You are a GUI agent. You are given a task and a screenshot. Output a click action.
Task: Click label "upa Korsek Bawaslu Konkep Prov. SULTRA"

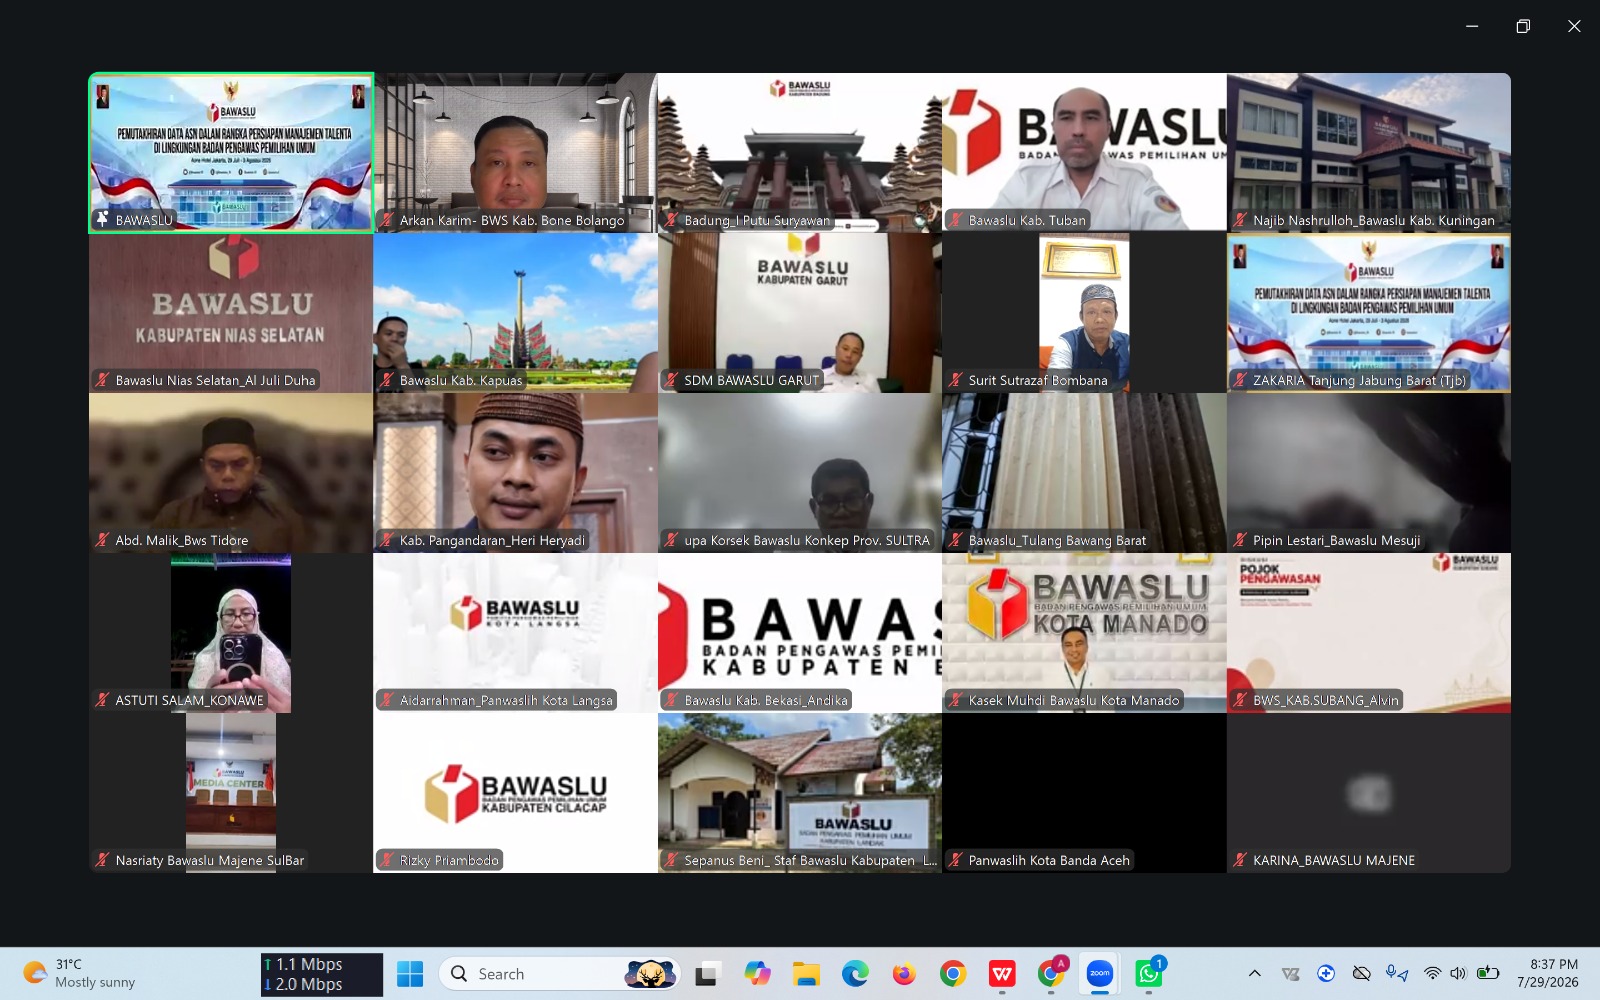pyautogui.click(x=807, y=540)
